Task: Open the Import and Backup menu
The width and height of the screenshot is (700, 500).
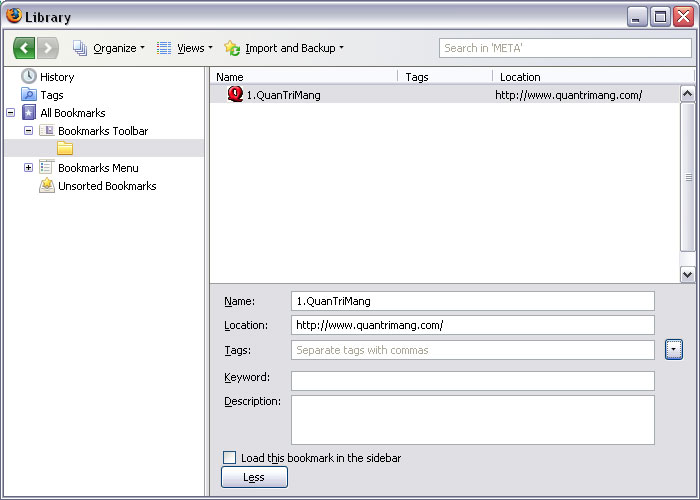Action: click(x=295, y=48)
